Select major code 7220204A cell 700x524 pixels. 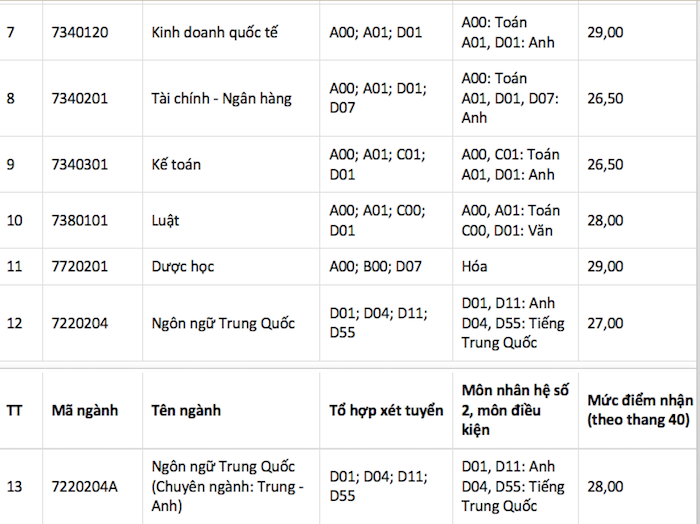[x=85, y=486]
